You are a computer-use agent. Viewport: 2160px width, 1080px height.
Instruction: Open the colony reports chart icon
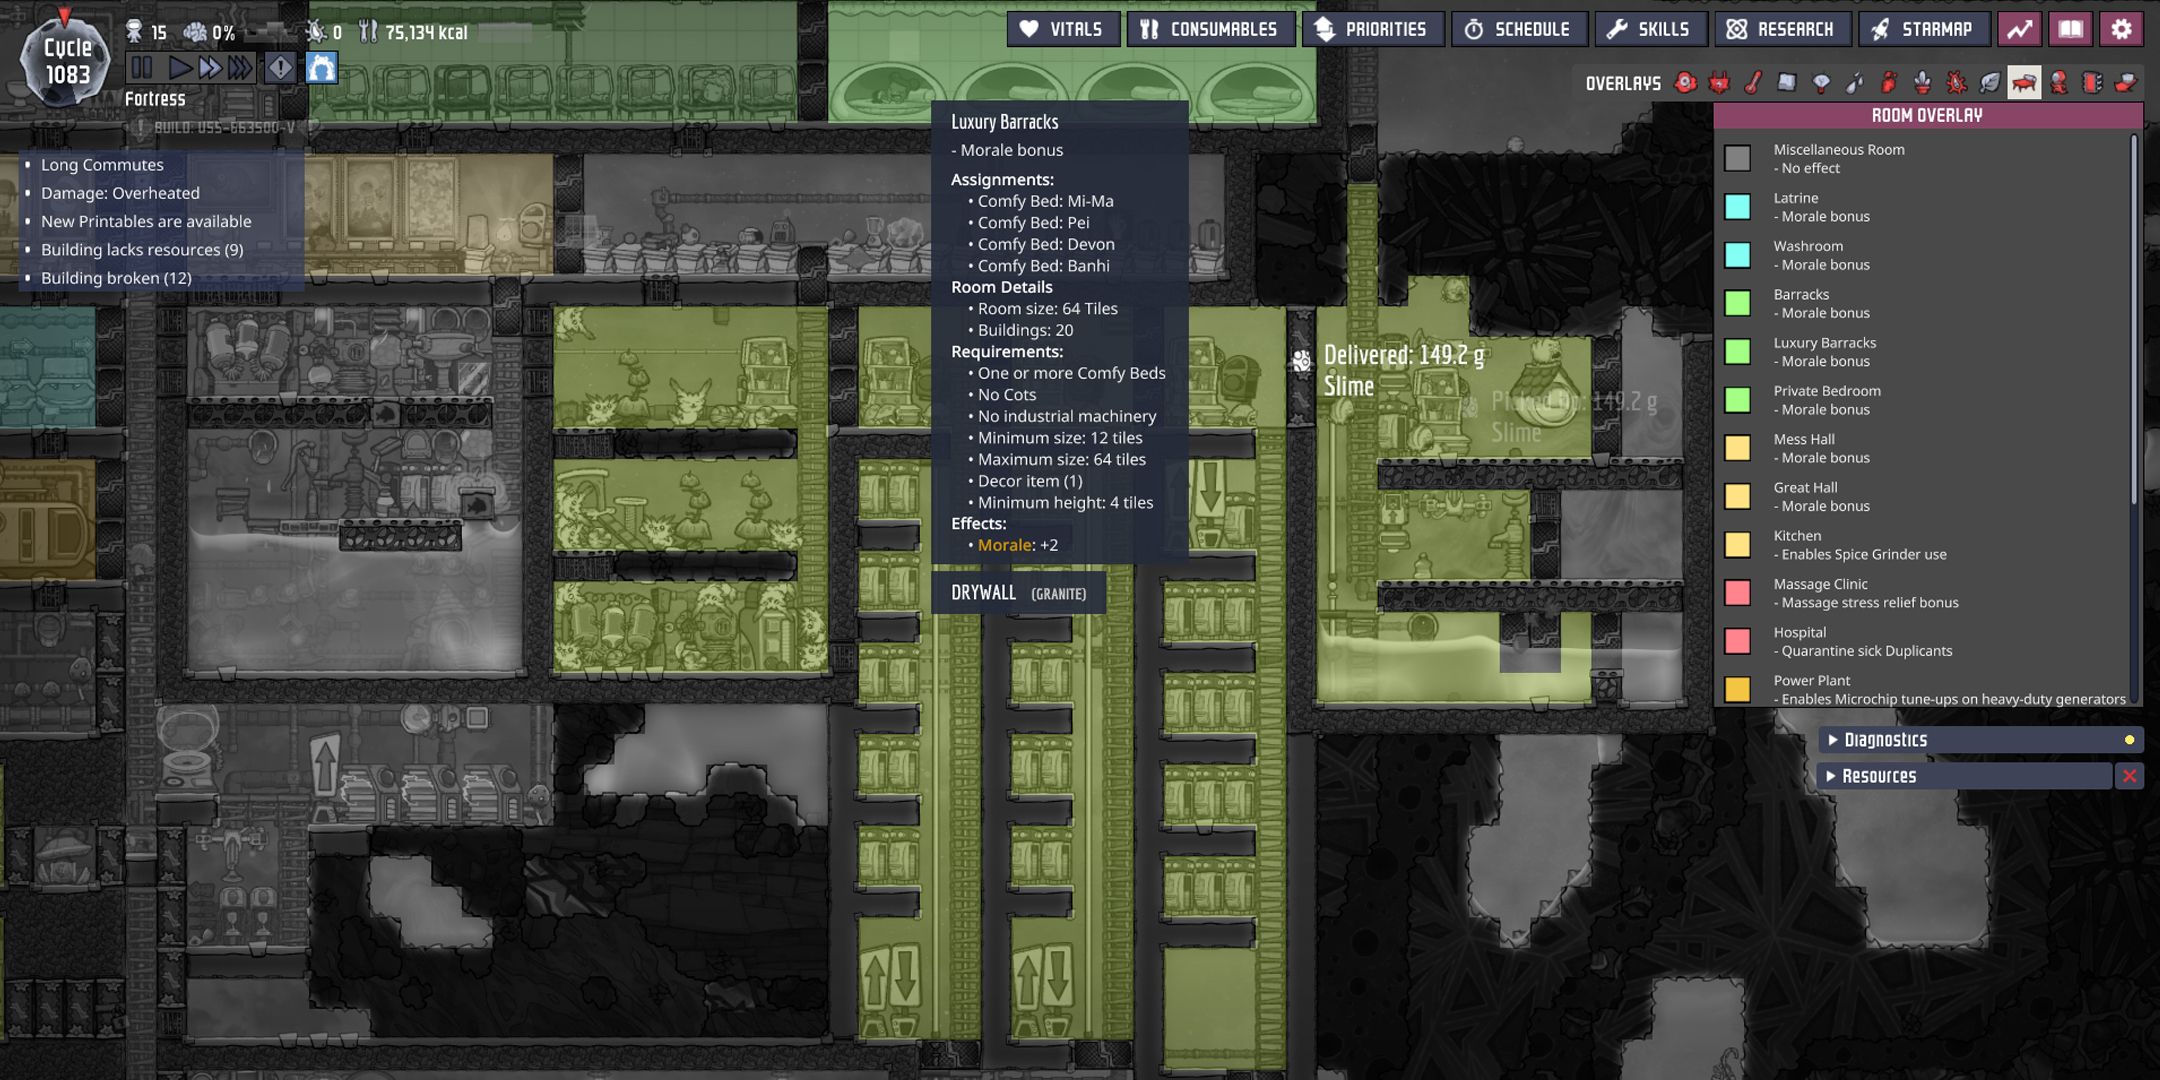[2020, 29]
